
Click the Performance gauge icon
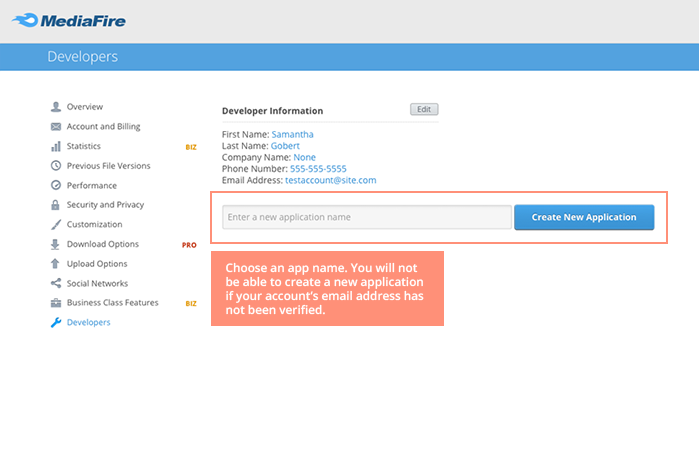click(56, 185)
